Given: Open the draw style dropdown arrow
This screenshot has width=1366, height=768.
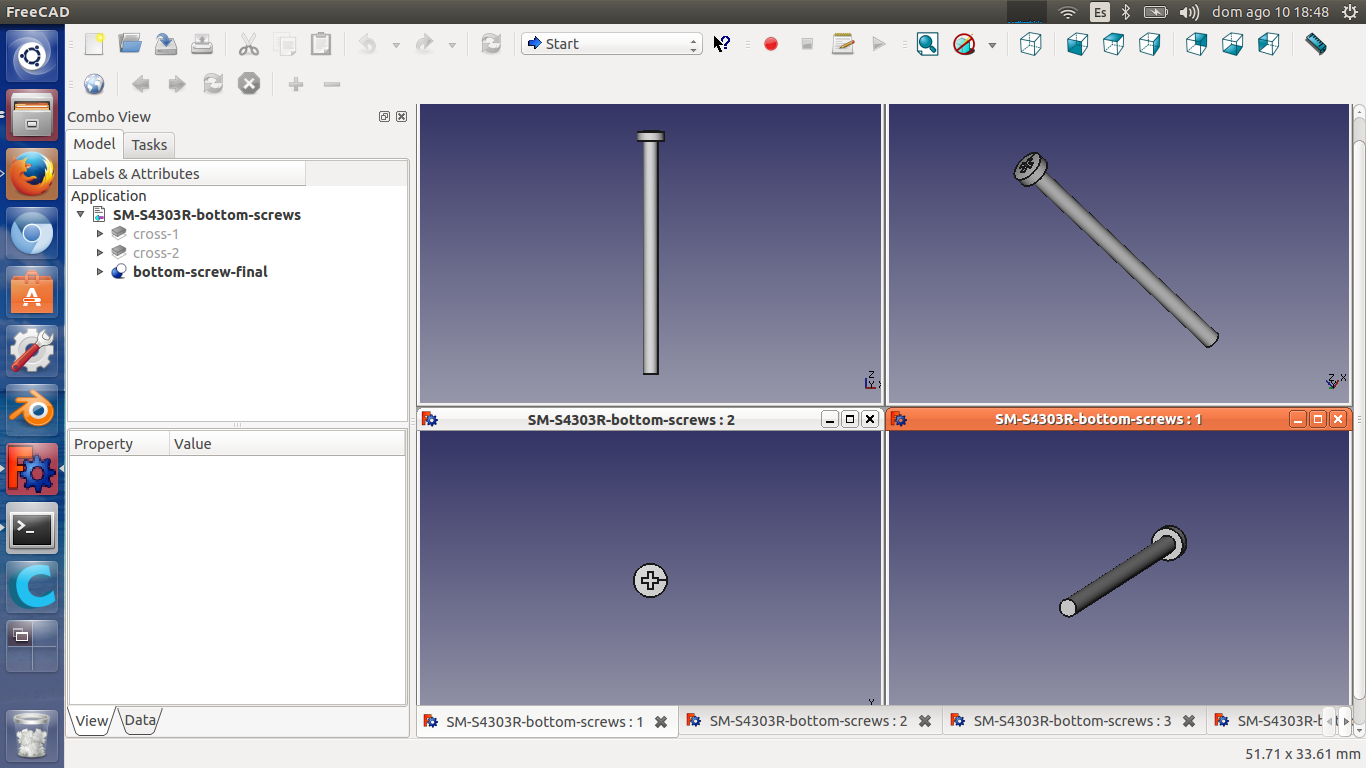Looking at the screenshot, I should pyautogui.click(x=992, y=45).
